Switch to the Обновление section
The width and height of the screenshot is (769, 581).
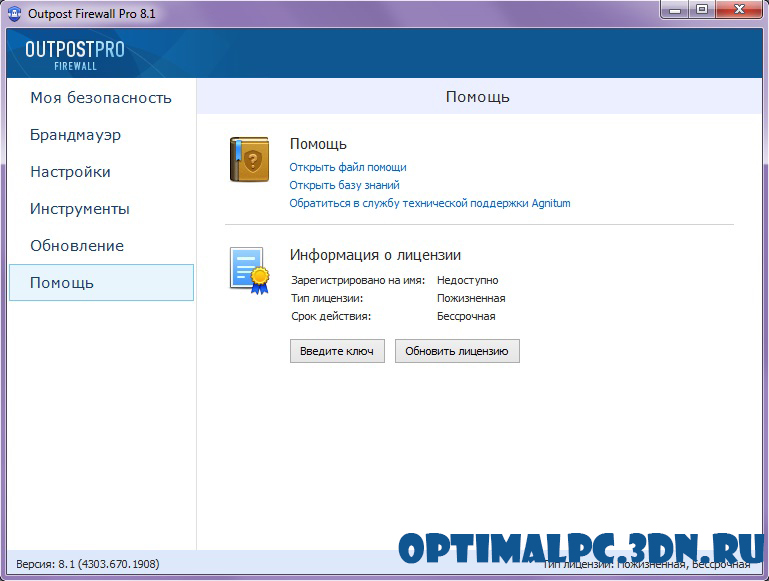77,246
